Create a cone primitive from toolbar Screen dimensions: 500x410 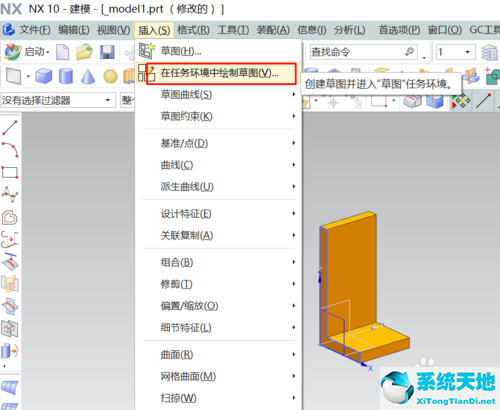[88, 76]
